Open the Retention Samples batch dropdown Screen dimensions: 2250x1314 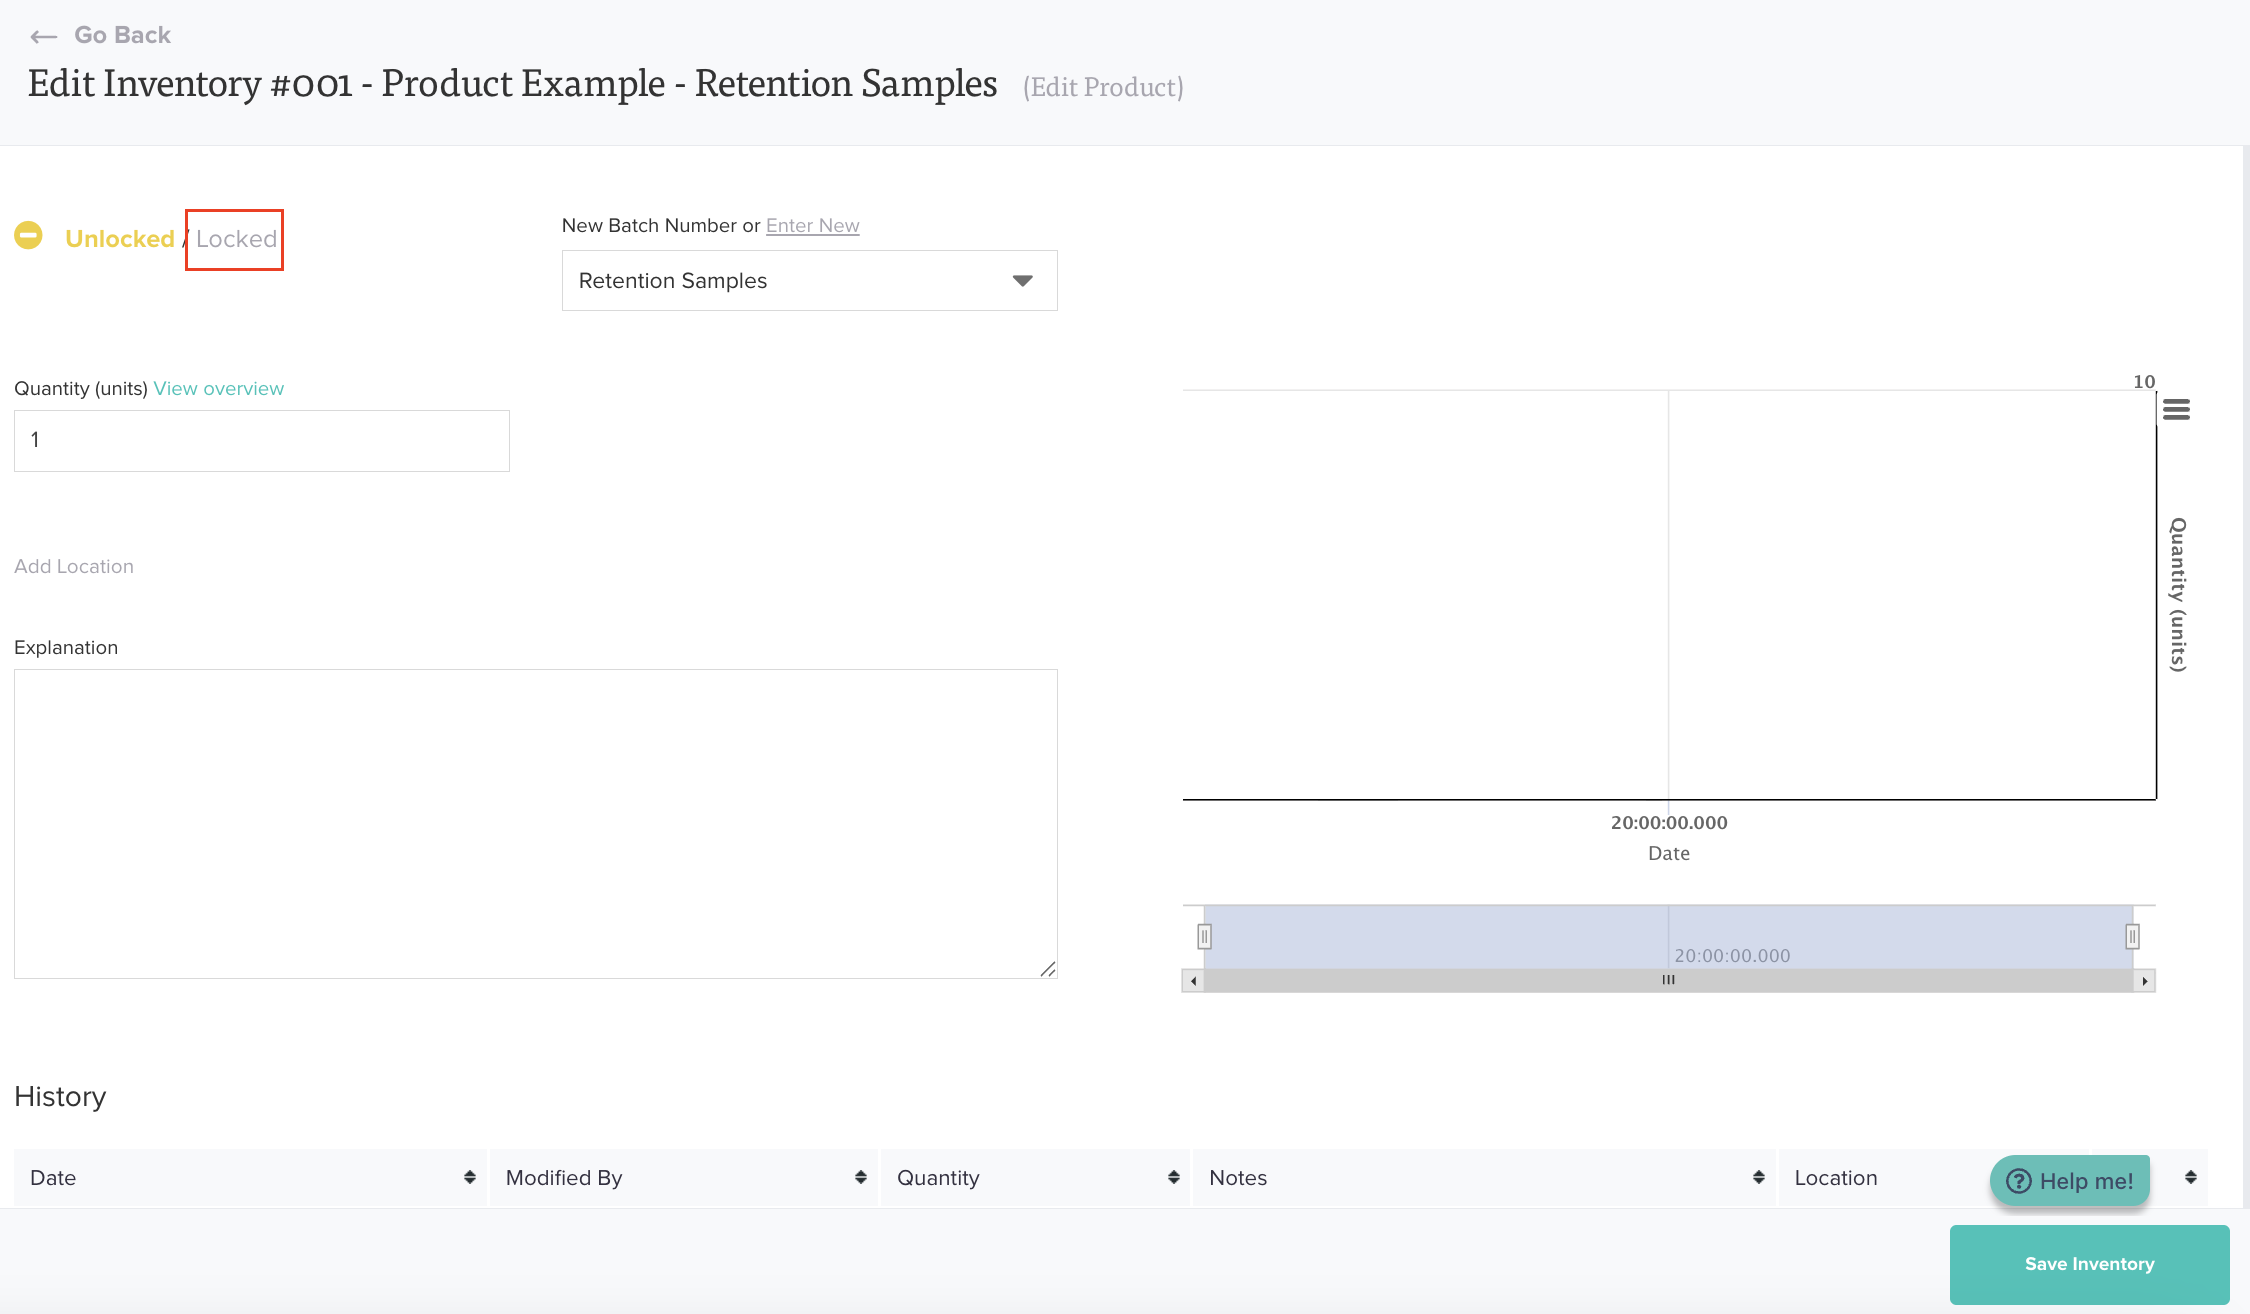pos(809,281)
